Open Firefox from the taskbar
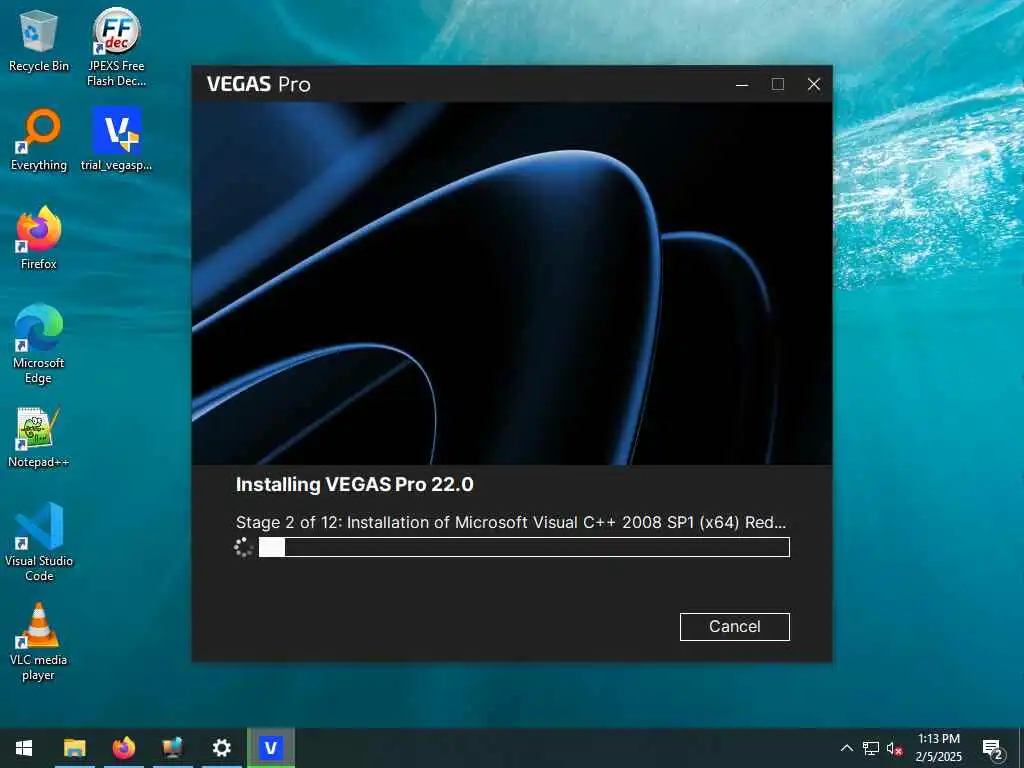1024x768 pixels. click(123, 748)
